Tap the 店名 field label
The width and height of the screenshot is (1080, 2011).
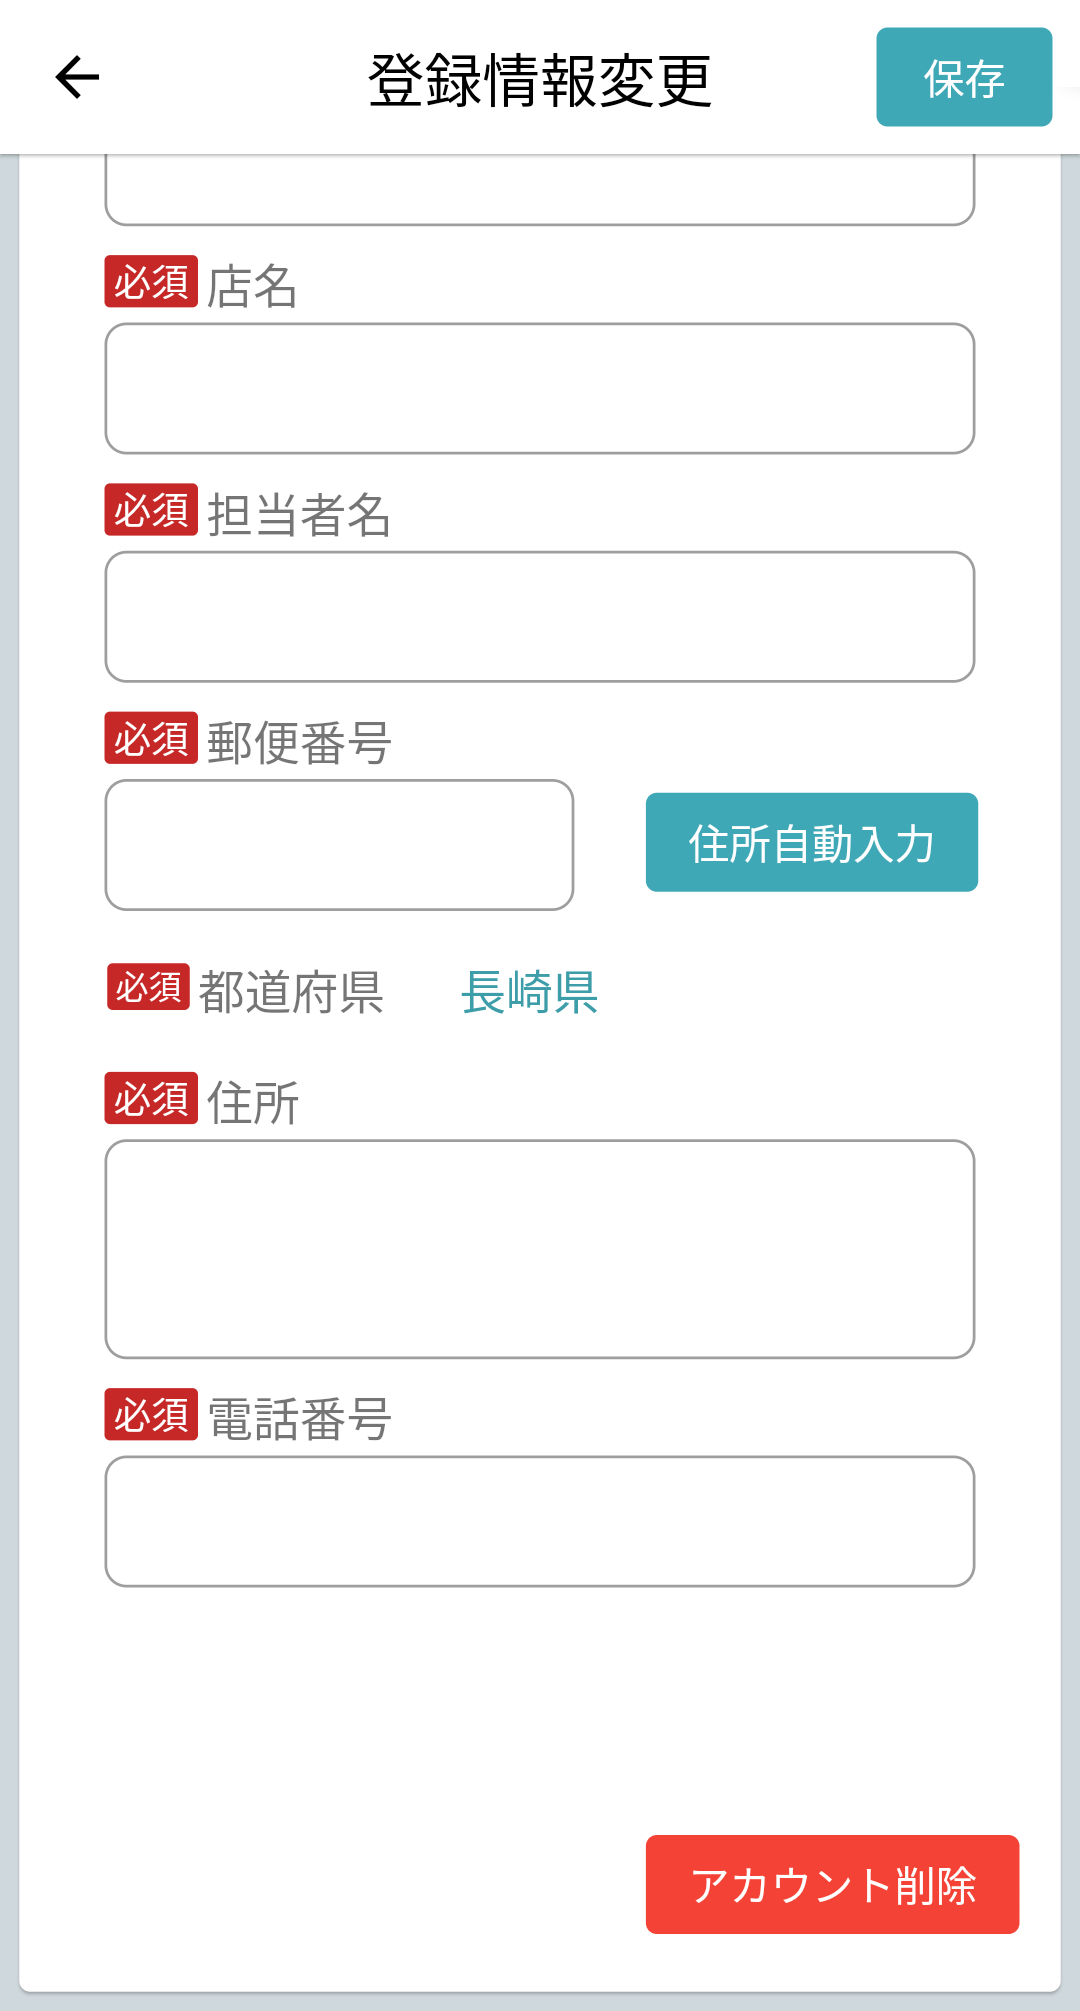[252, 287]
